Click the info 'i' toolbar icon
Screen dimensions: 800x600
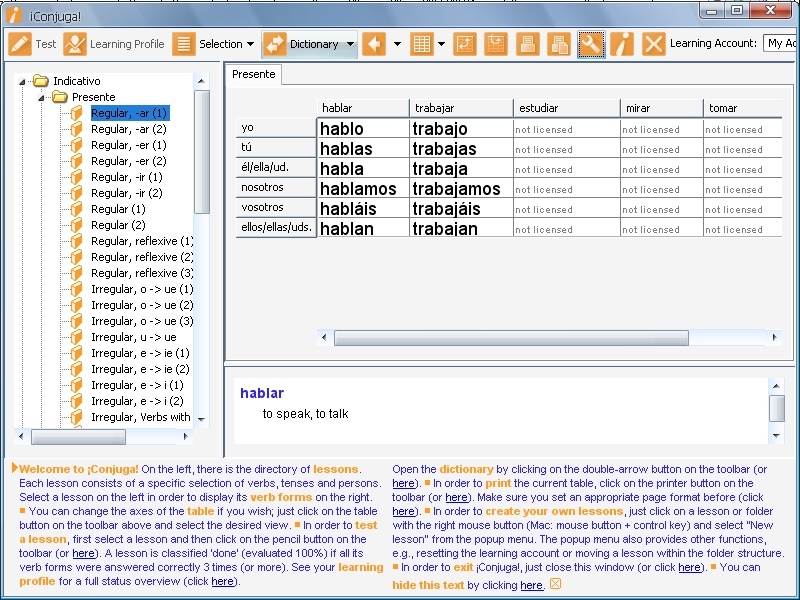point(622,44)
